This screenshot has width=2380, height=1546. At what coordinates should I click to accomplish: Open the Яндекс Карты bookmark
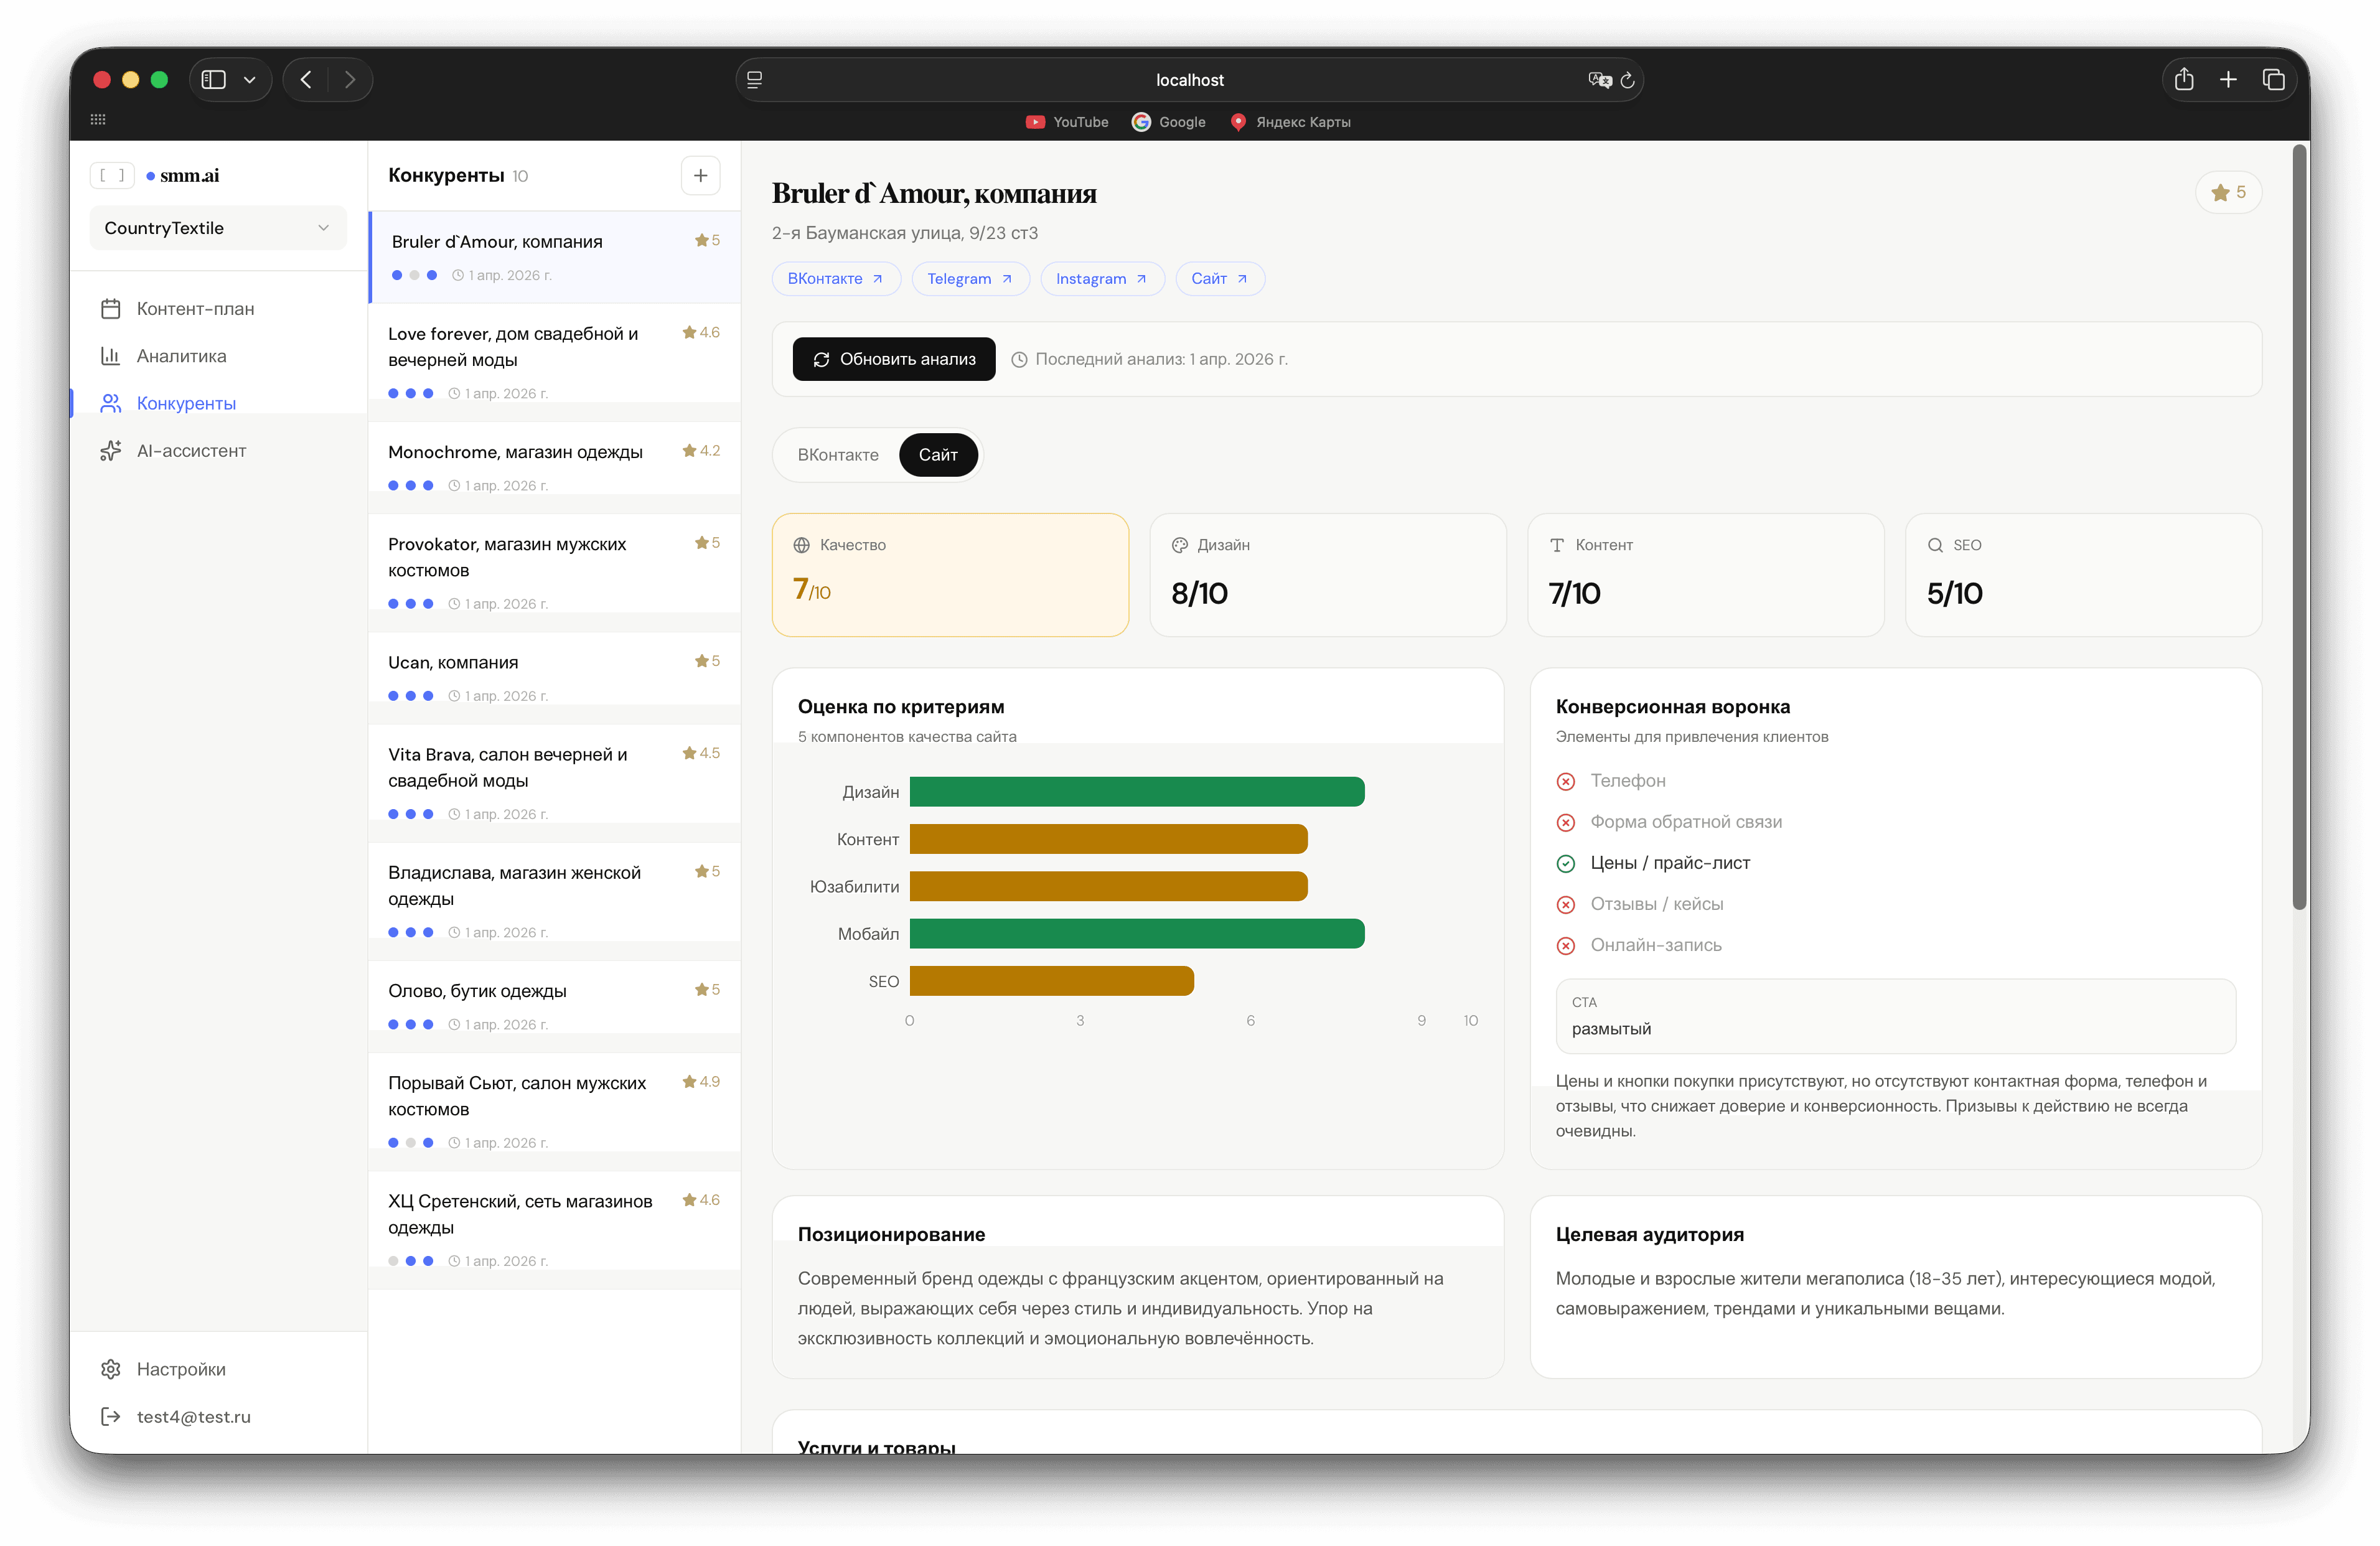[1290, 122]
